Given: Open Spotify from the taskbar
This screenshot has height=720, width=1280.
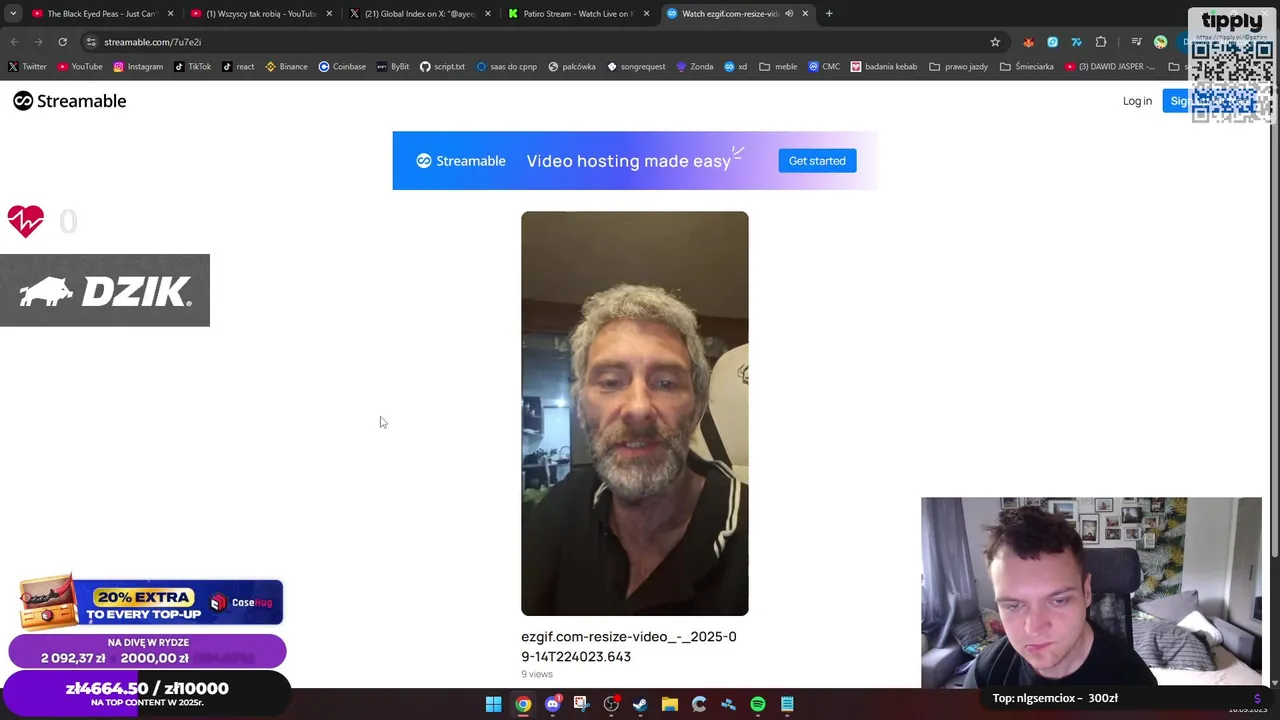Looking at the screenshot, I should pos(758,704).
